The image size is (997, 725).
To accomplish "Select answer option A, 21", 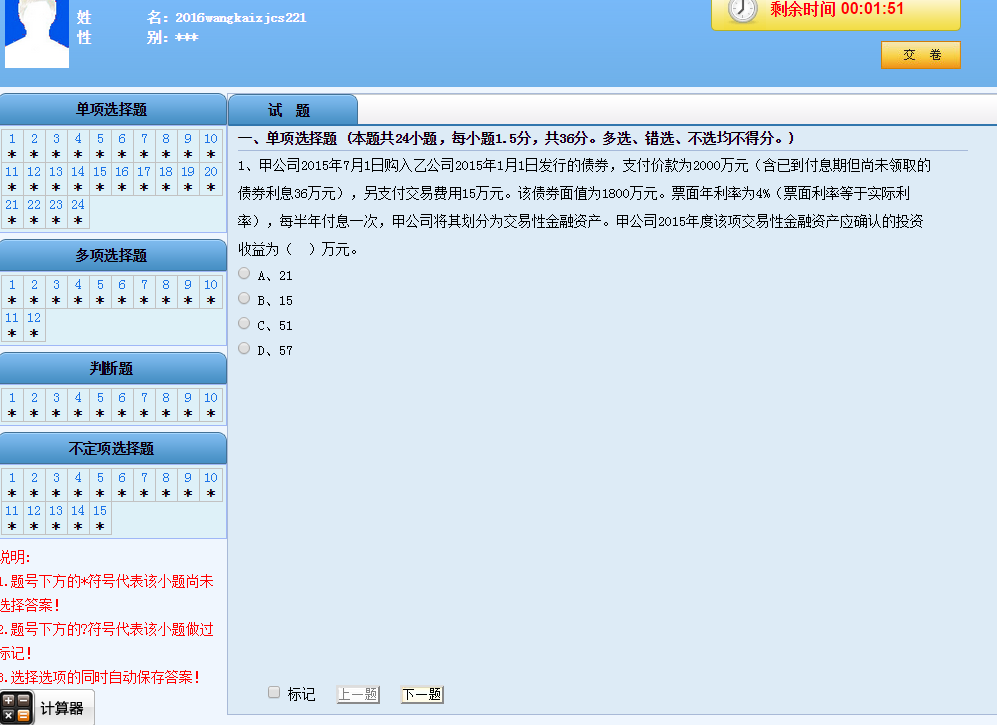I will tap(245, 274).
